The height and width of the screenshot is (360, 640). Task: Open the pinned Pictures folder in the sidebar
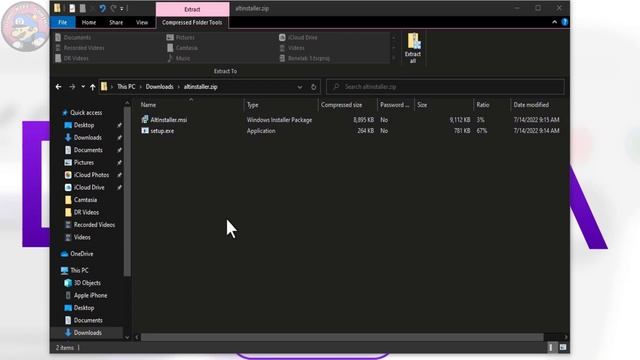[x=84, y=162]
